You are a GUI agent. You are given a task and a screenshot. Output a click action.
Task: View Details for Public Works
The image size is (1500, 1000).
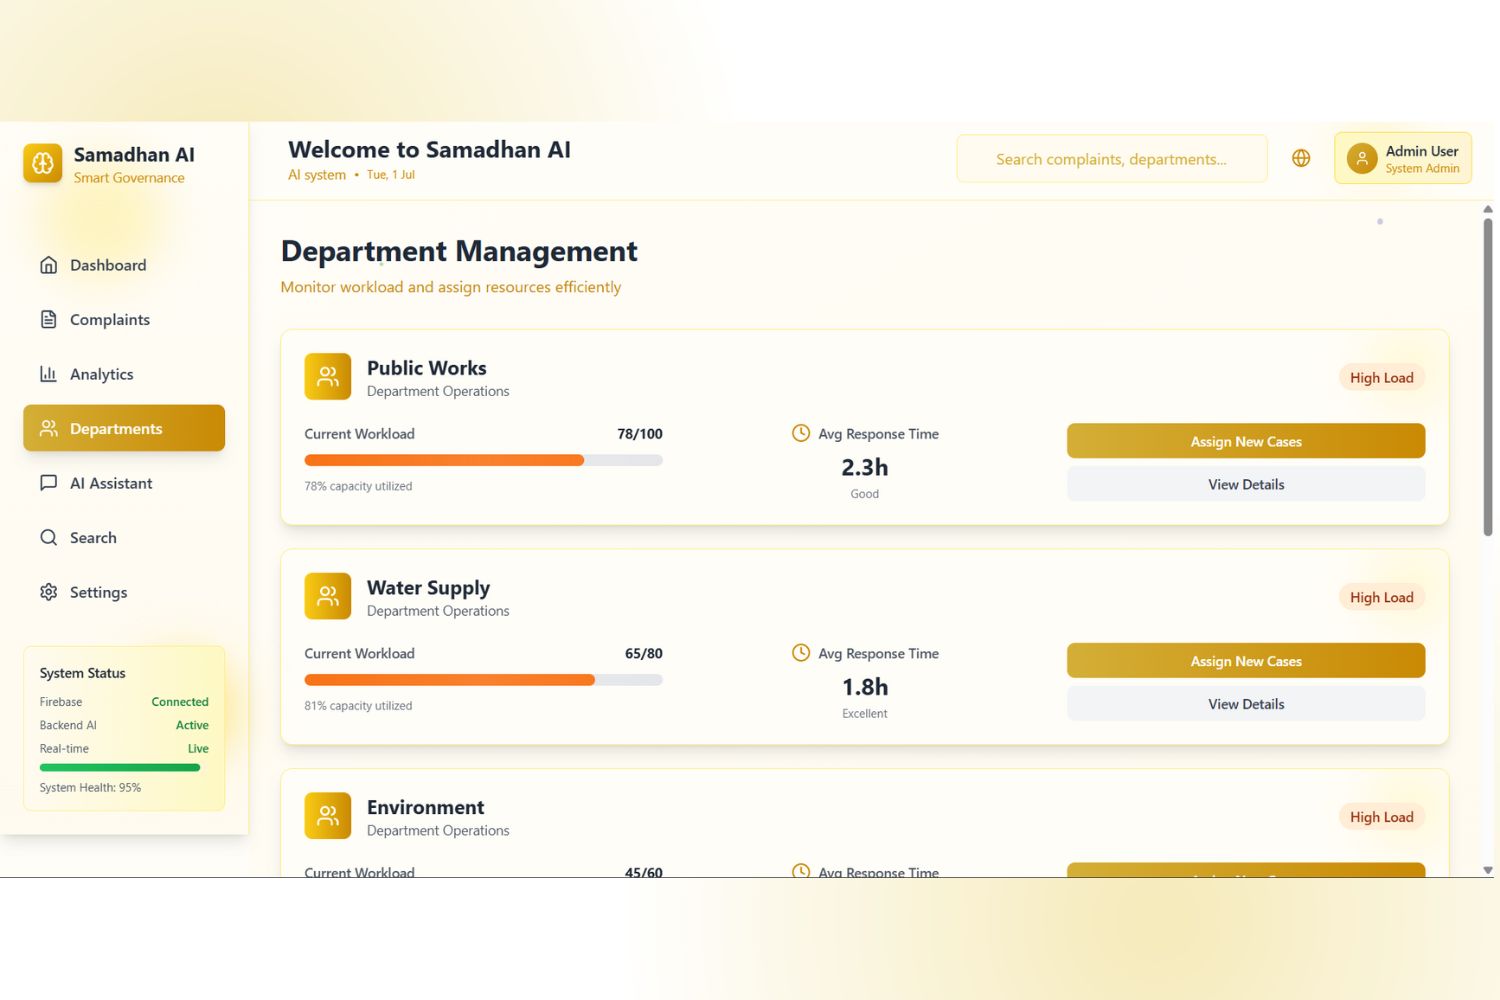pyautogui.click(x=1246, y=484)
